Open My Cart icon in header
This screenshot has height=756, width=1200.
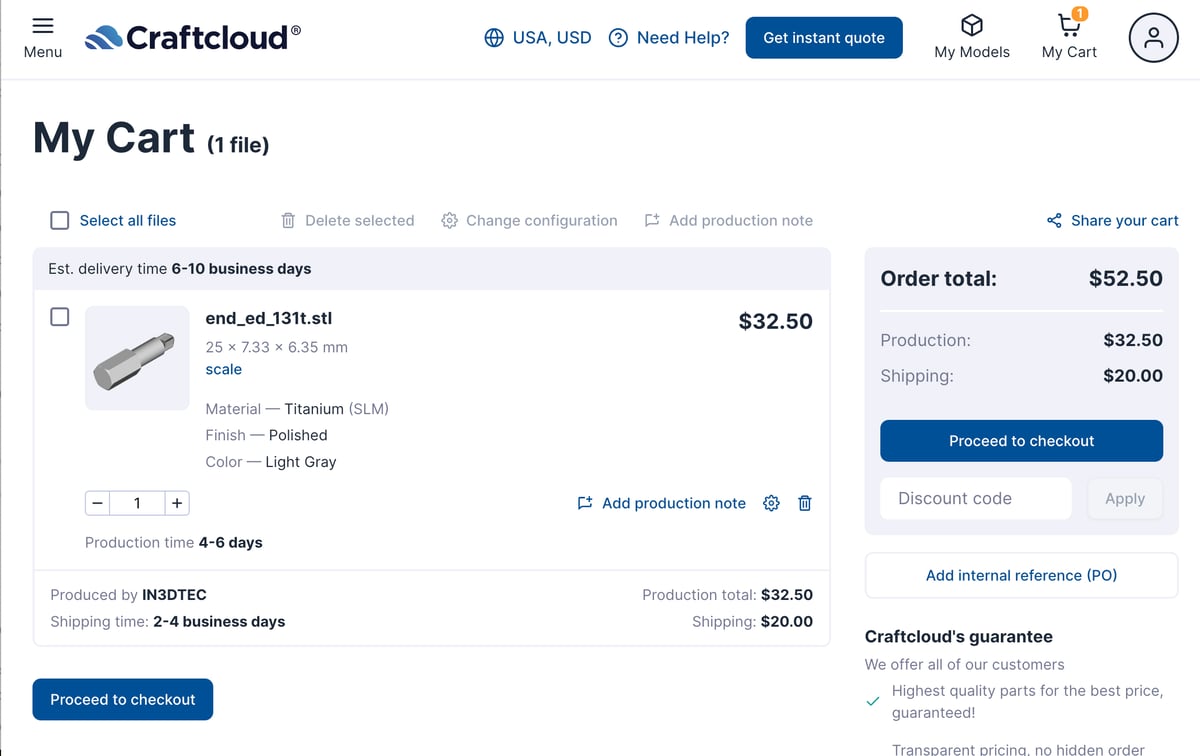pos(1069,25)
